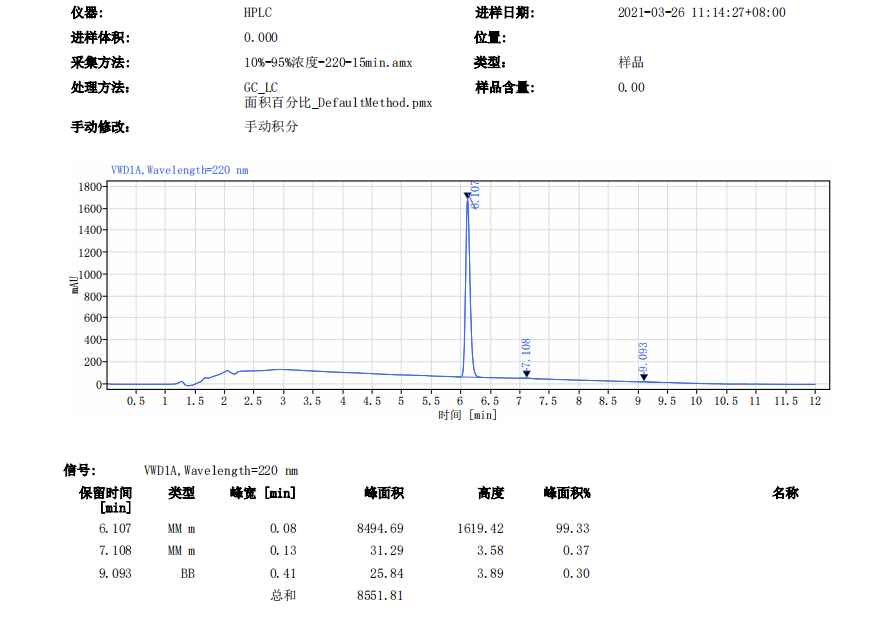
Task: Select the 99.33 area percent cell
Action: 573,528
